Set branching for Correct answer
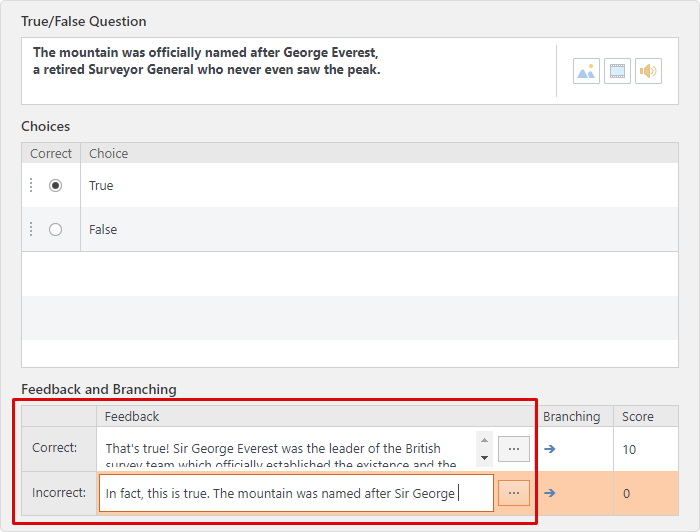Viewport: 700px width, 532px height. click(550, 449)
